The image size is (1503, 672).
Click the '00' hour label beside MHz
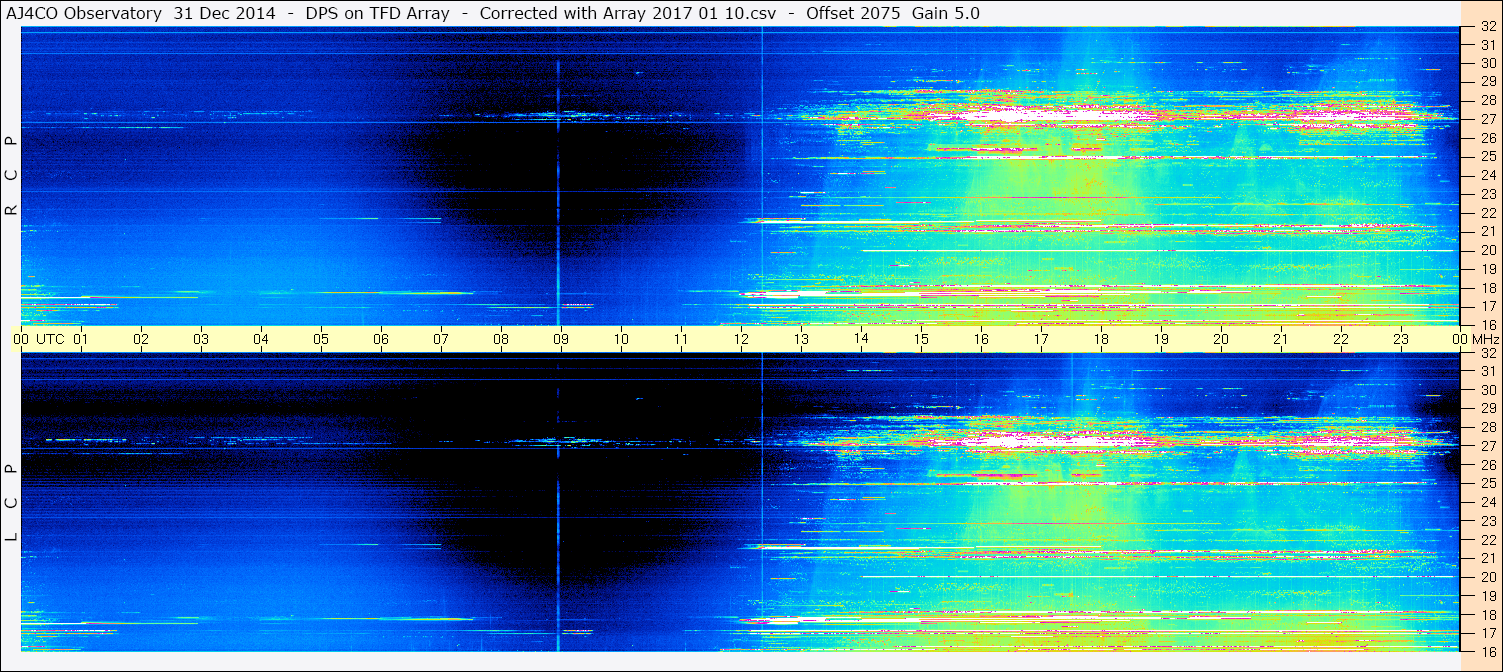tap(1460, 339)
